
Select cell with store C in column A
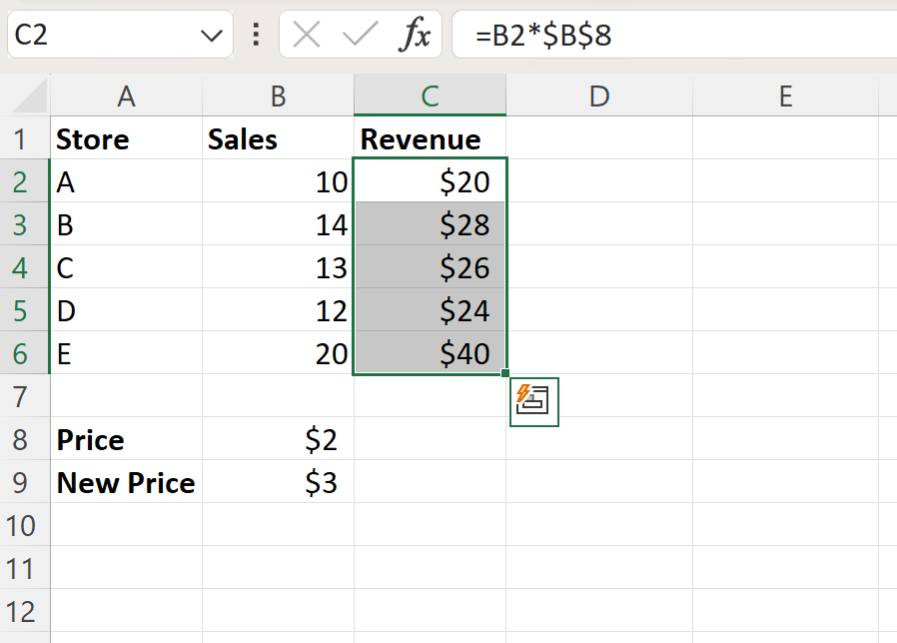tap(126, 268)
